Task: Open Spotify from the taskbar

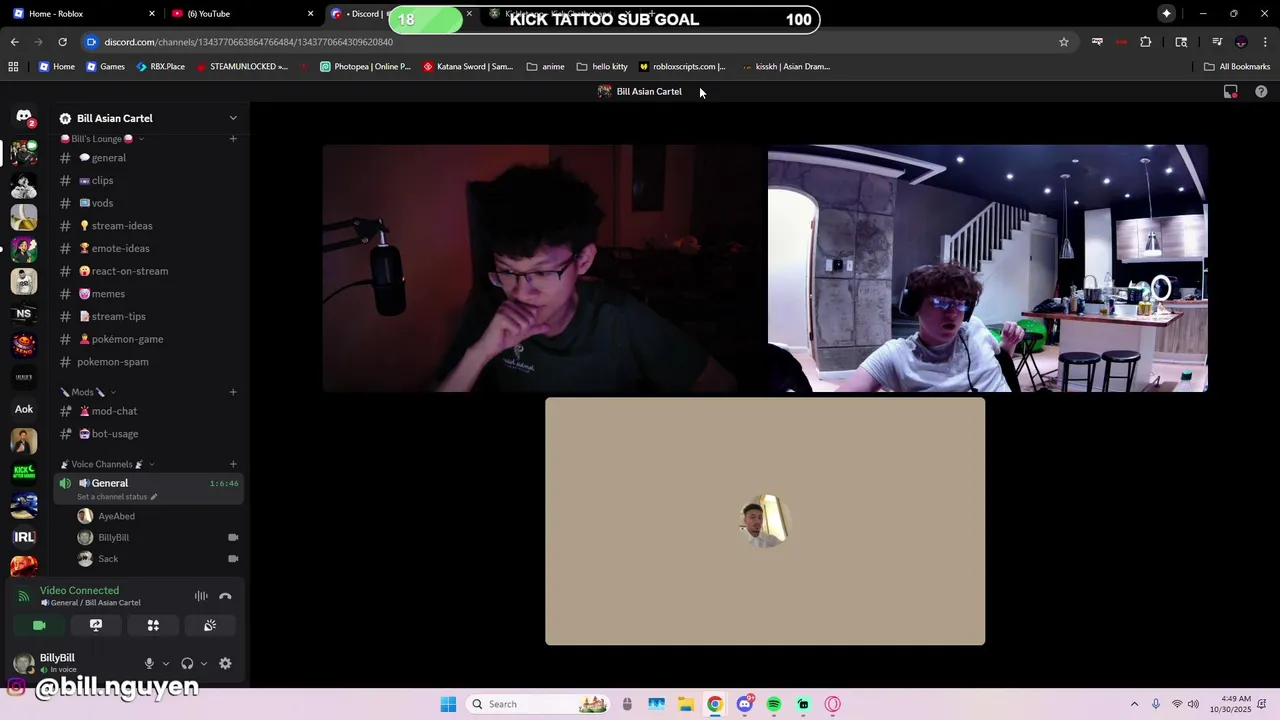Action: tap(774, 704)
